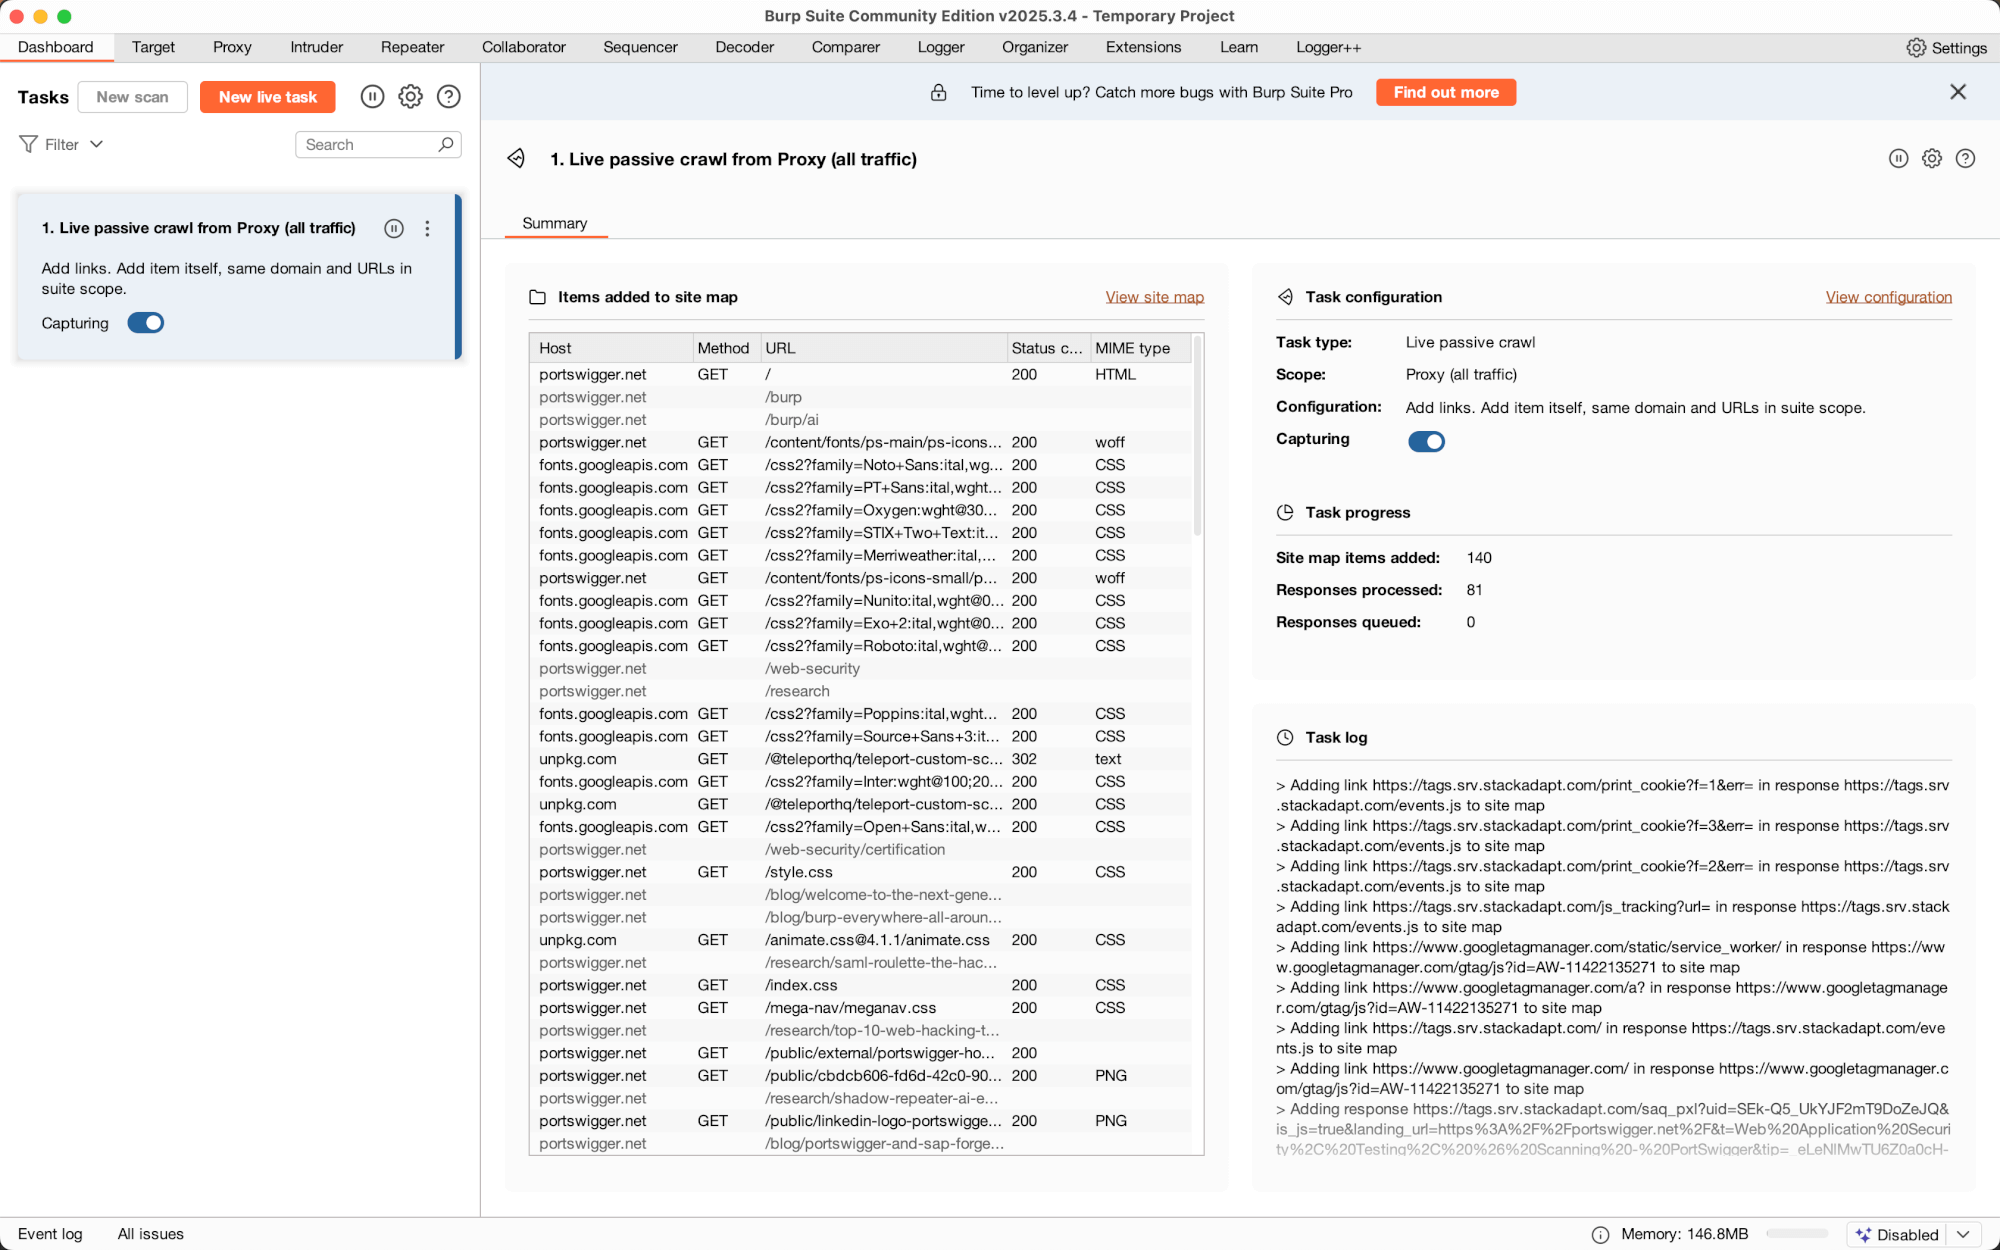Switch to the Target tab
2000x1250 pixels.
tap(153, 47)
